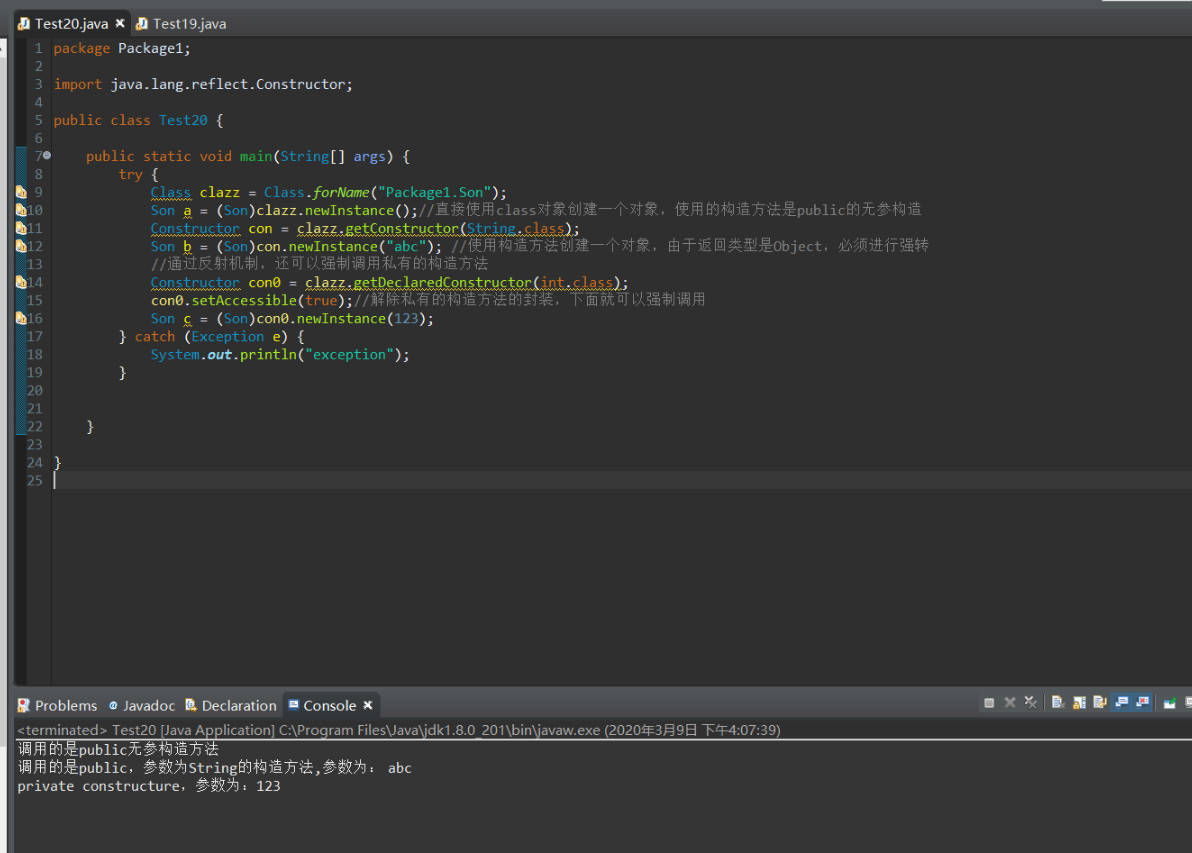Click the warning marker on line 9
1192x853 pixels.
[21, 192]
